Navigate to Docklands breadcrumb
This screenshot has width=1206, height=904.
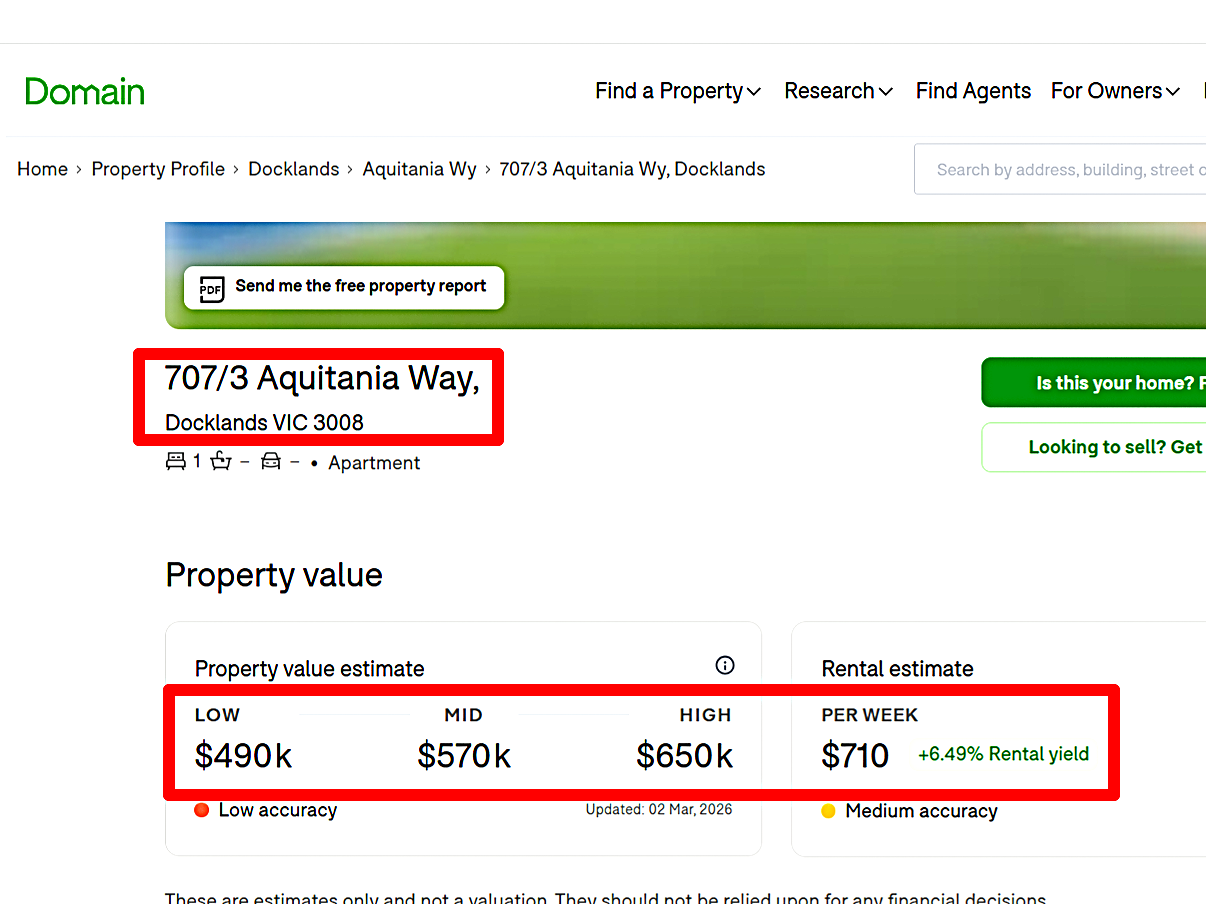point(294,169)
